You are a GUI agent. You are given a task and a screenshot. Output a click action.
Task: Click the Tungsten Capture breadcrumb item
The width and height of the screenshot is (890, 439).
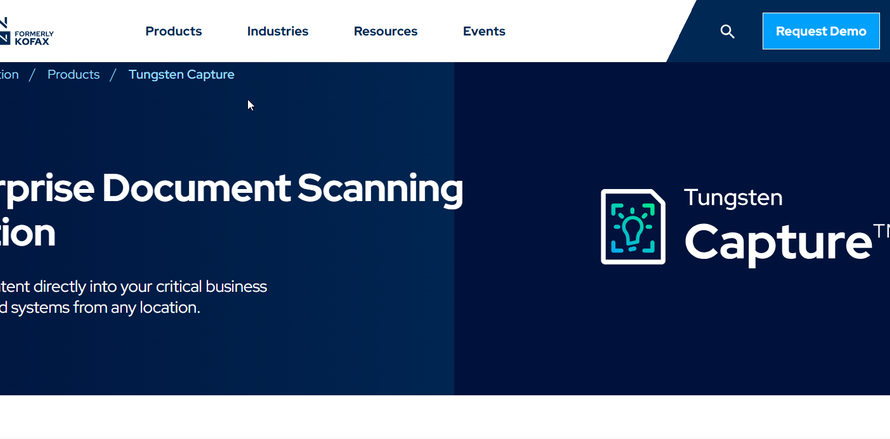pyautogui.click(x=181, y=75)
